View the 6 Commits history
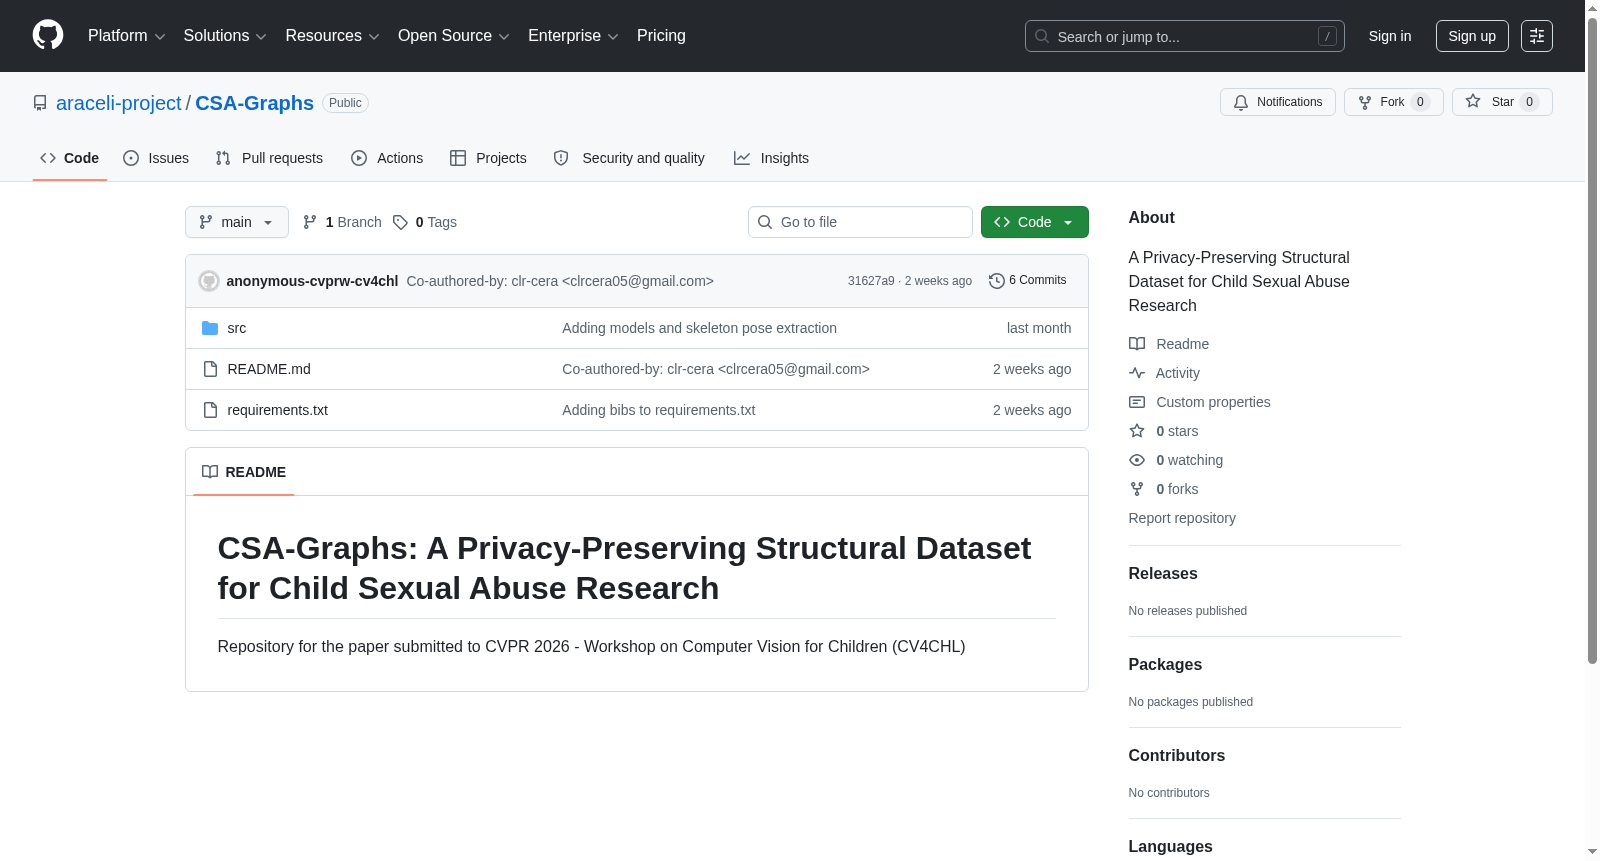Screen dimensions: 1600x861 1027,281
